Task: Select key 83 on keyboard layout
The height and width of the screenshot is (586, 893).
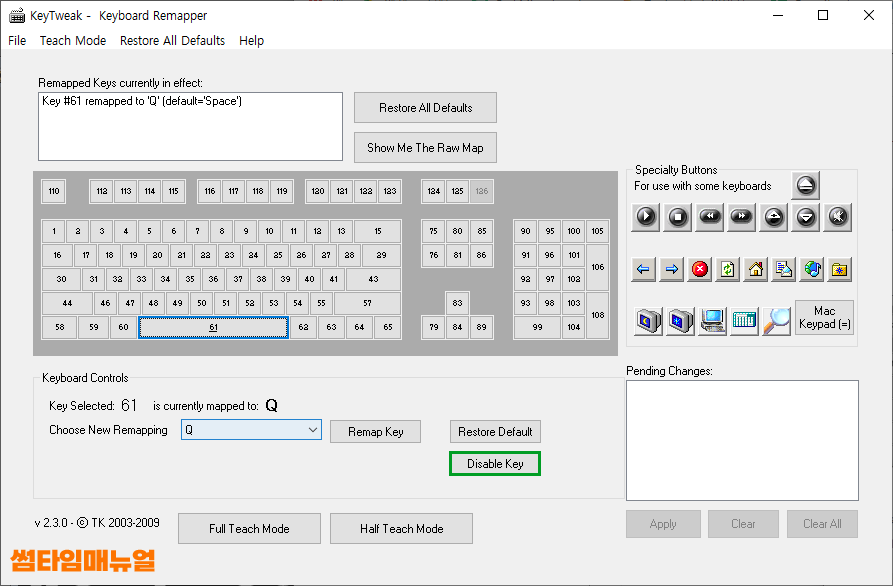Action: click(457, 303)
